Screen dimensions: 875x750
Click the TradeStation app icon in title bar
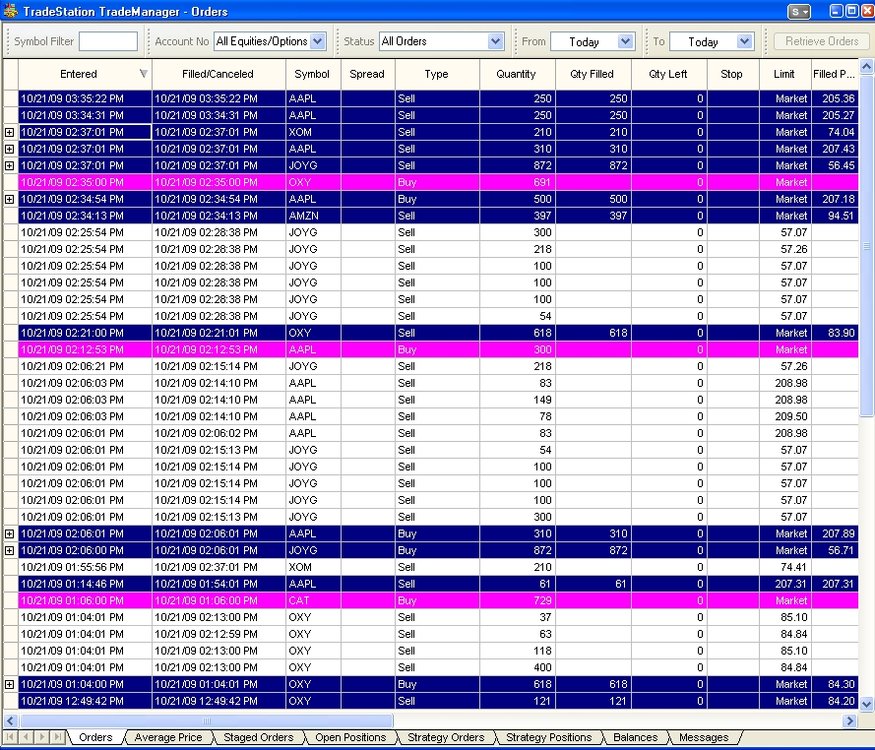pos(10,11)
